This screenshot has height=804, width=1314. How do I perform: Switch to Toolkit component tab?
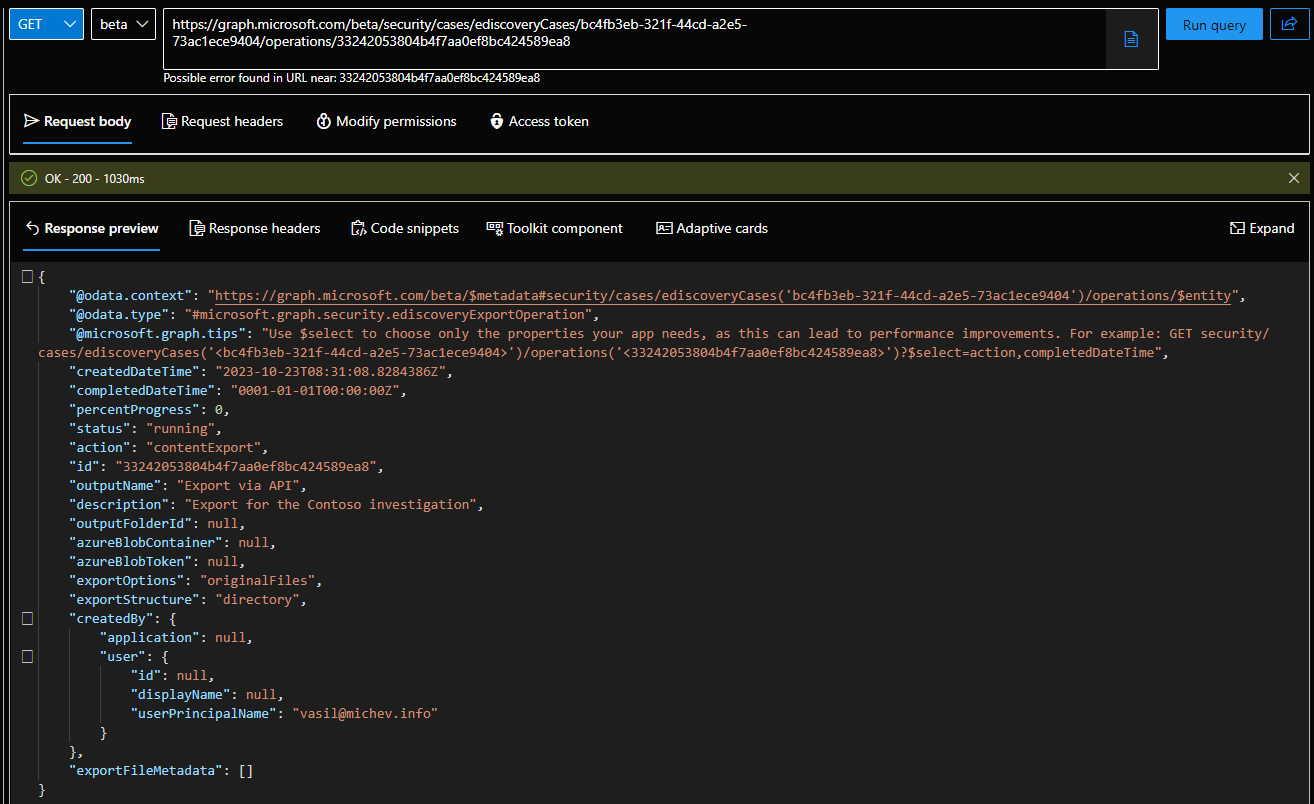coord(554,228)
